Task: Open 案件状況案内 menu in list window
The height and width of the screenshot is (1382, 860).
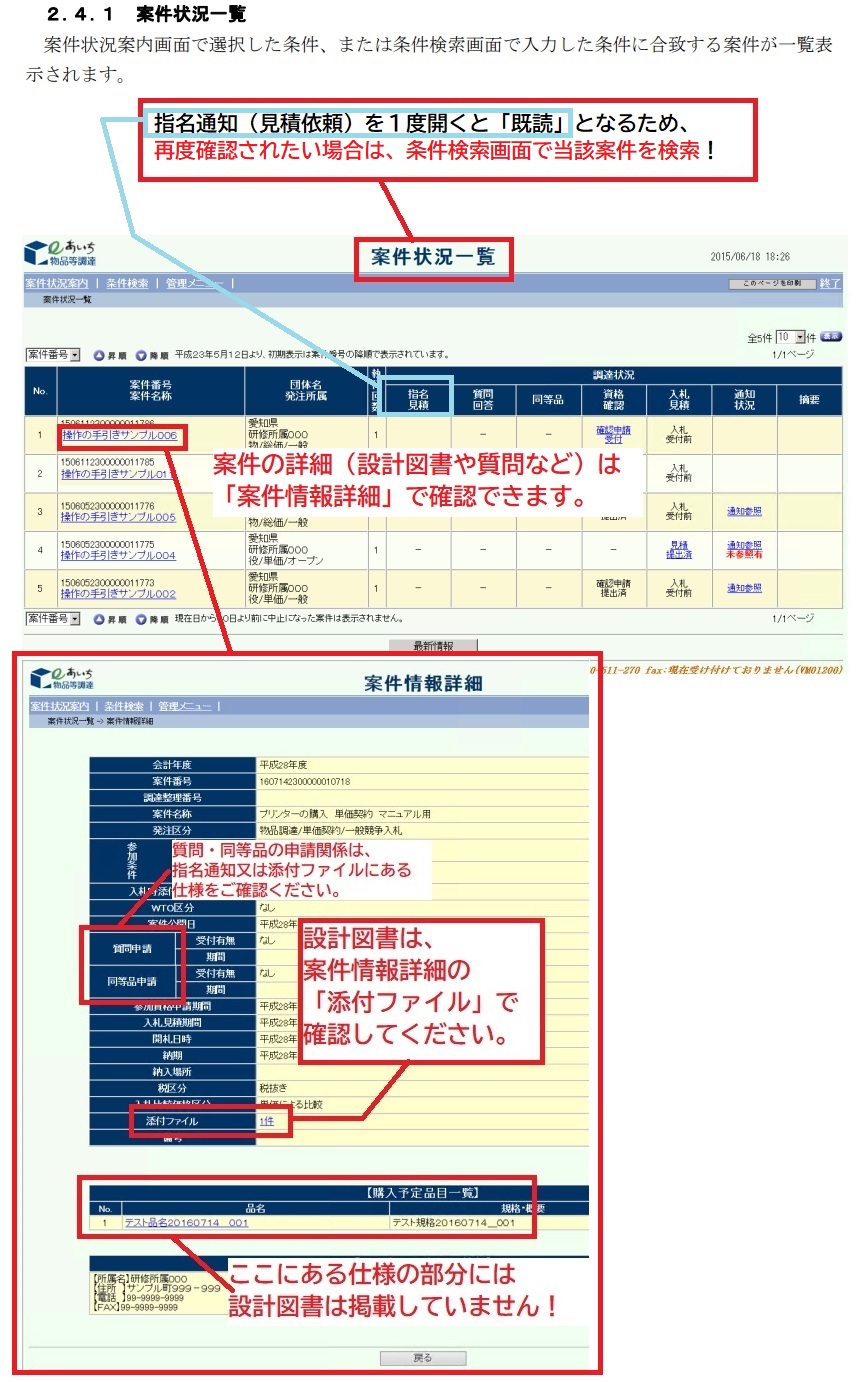Action: 57,284
